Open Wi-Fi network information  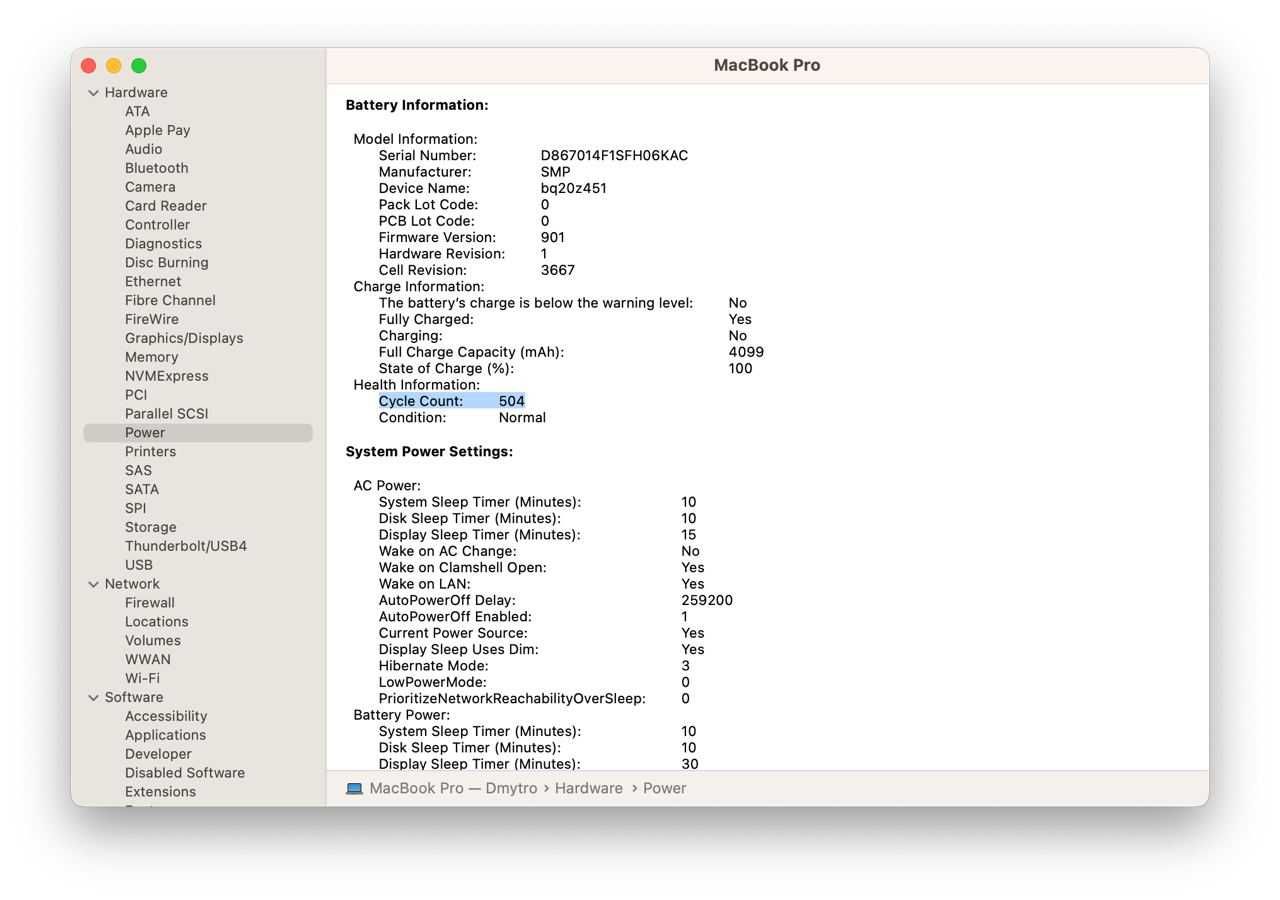(142, 679)
